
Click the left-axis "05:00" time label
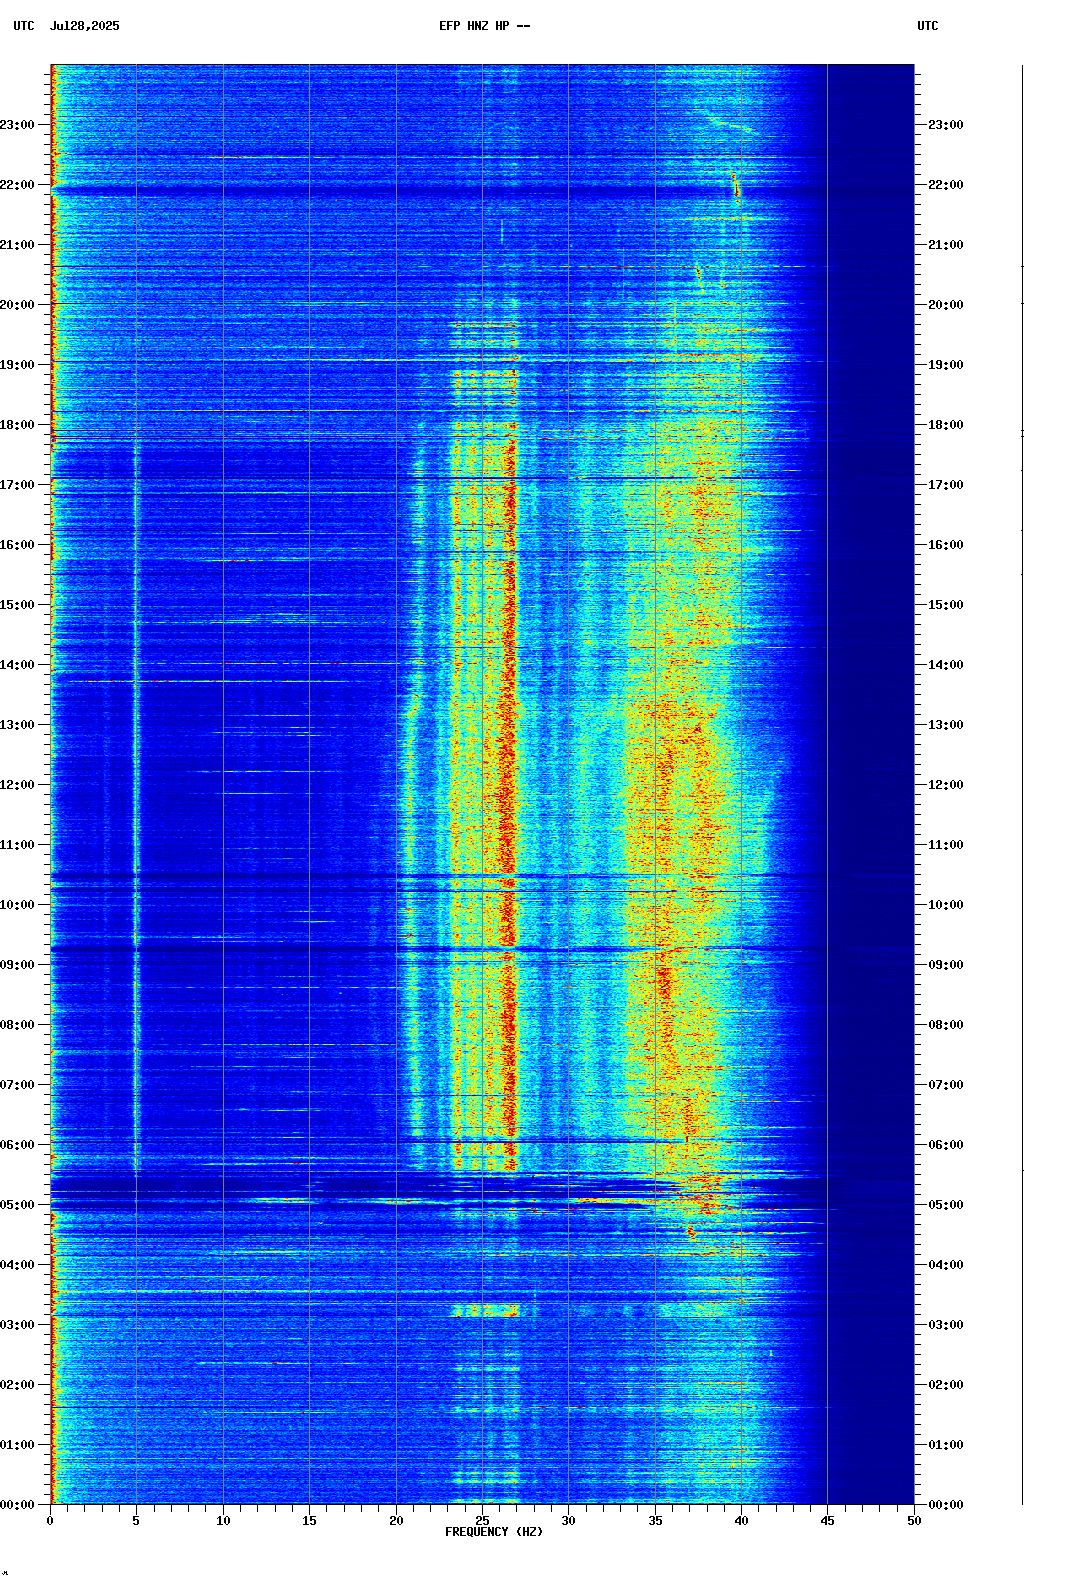click(x=17, y=1205)
